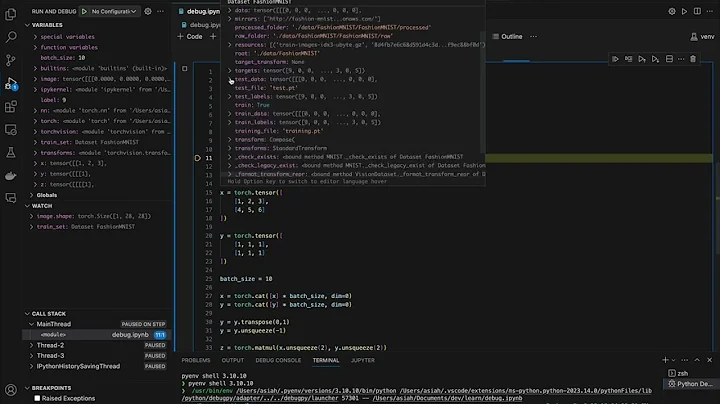Expand transform Compose in the hover popup

[x=230, y=140]
